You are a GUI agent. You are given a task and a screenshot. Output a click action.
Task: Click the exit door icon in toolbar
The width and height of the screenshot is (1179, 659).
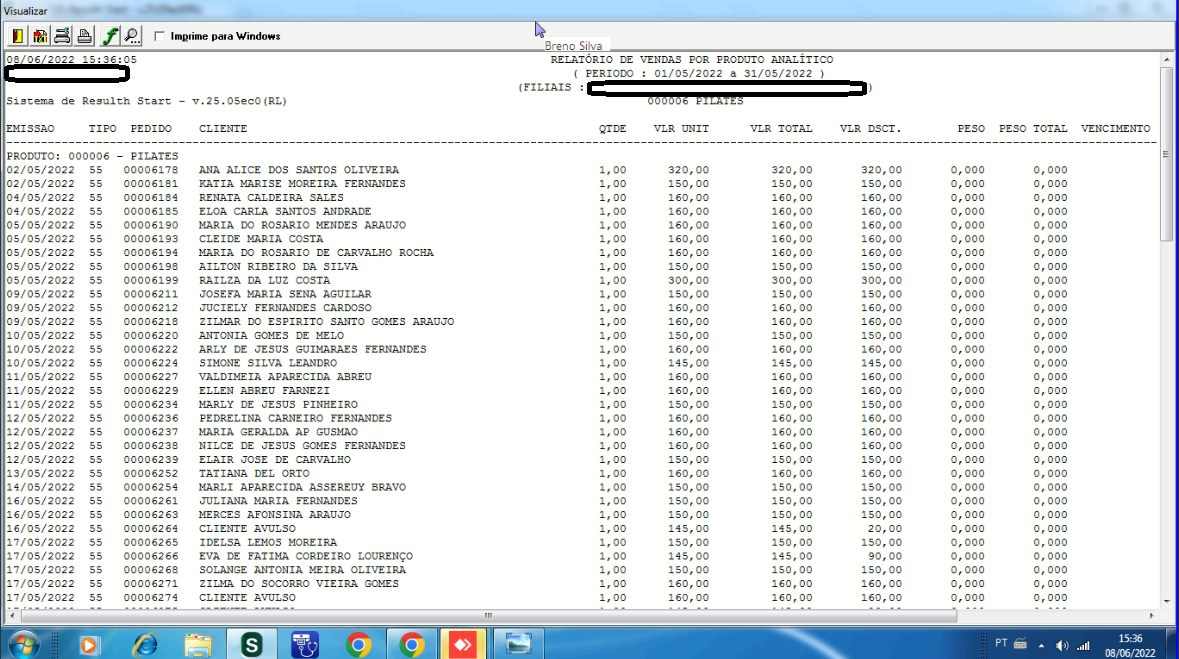18,35
